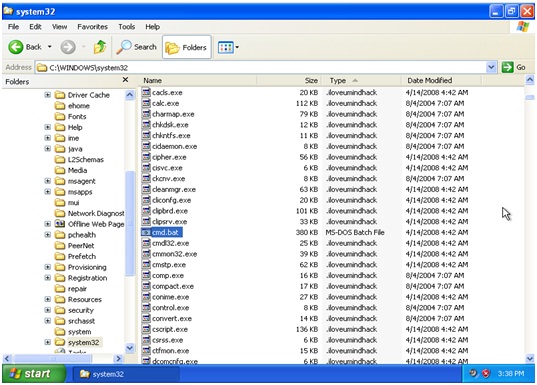
Task: Select the csrss.exe file name
Action: pyautogui.click(x=168, y=340)
